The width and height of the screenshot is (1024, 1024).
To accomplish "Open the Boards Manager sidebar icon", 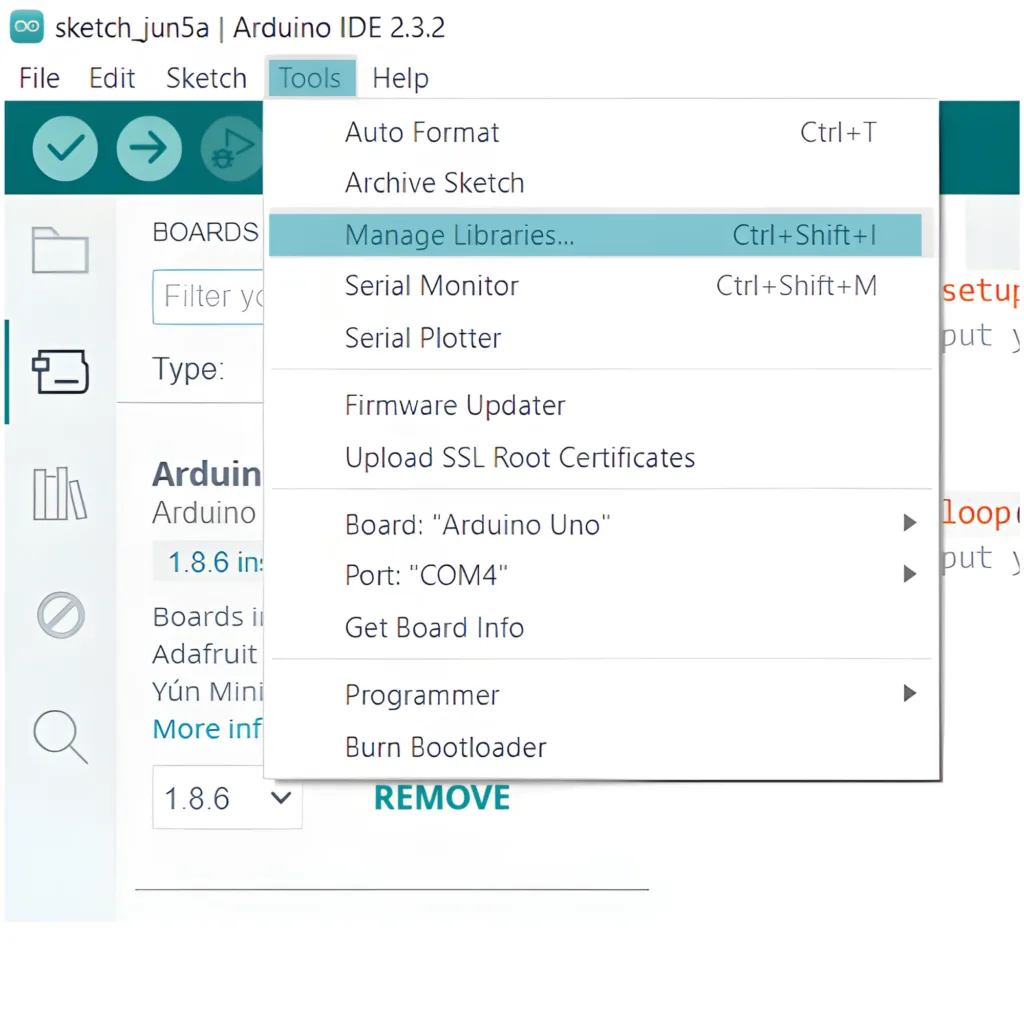I will 60,372.
